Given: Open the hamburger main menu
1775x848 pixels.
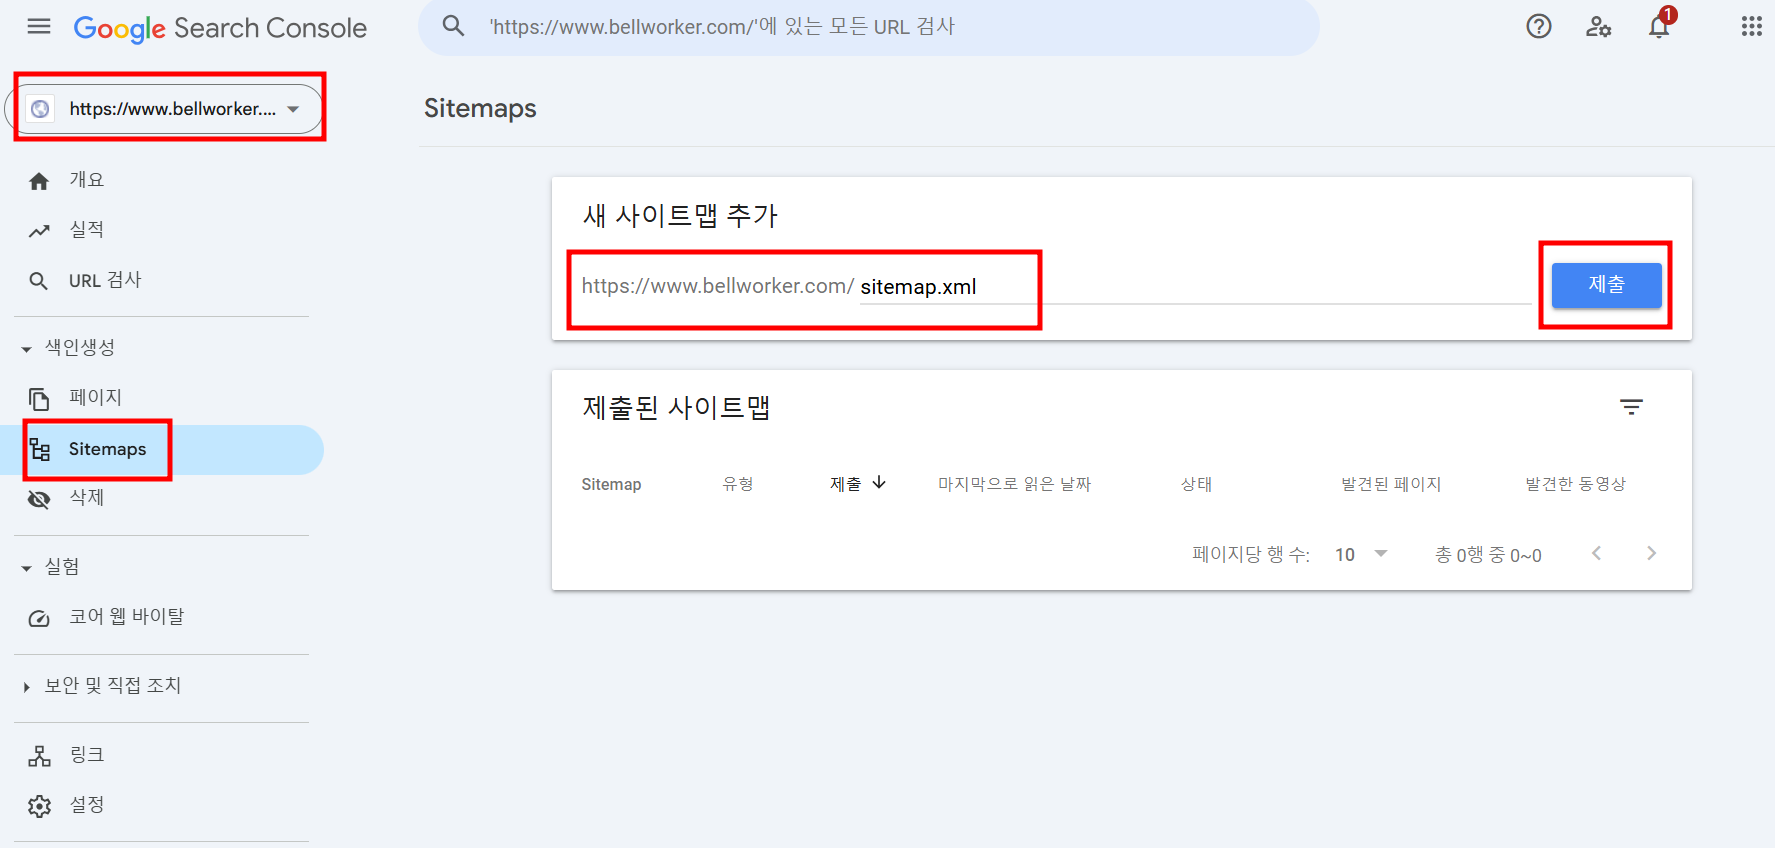Looking at the screenshot, I should point(39,27).
